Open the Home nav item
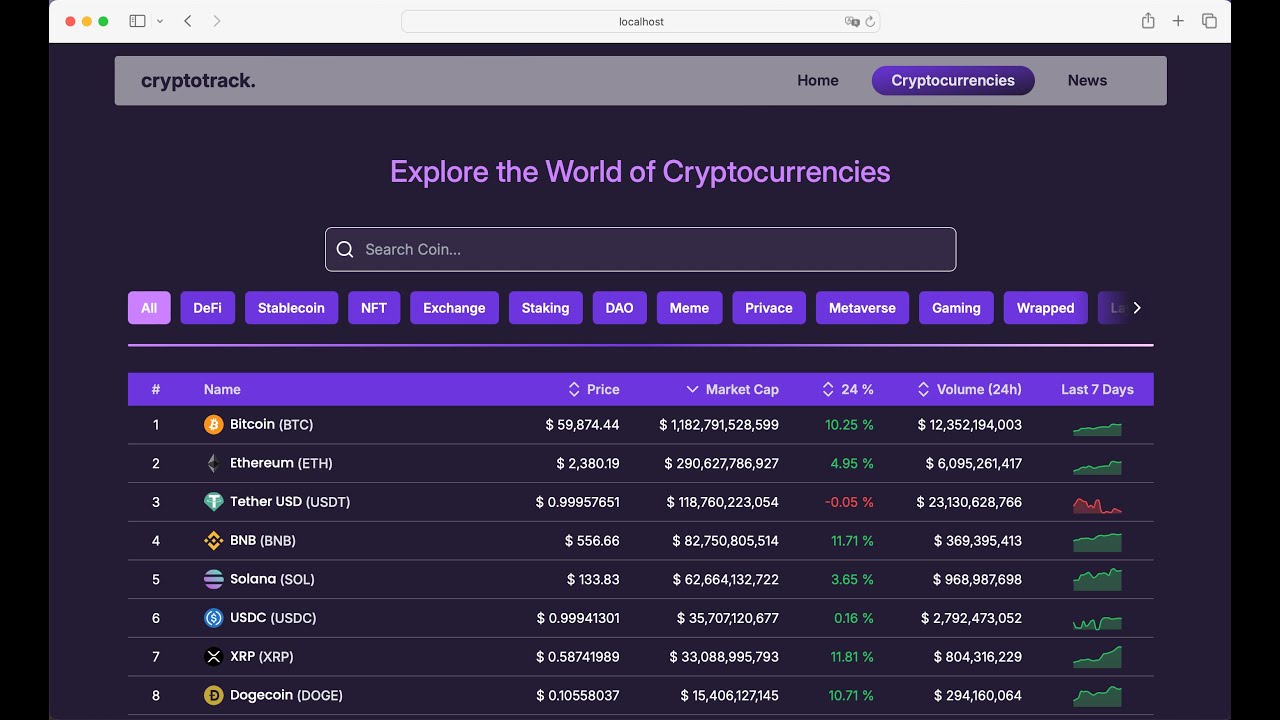 [818, 81]
